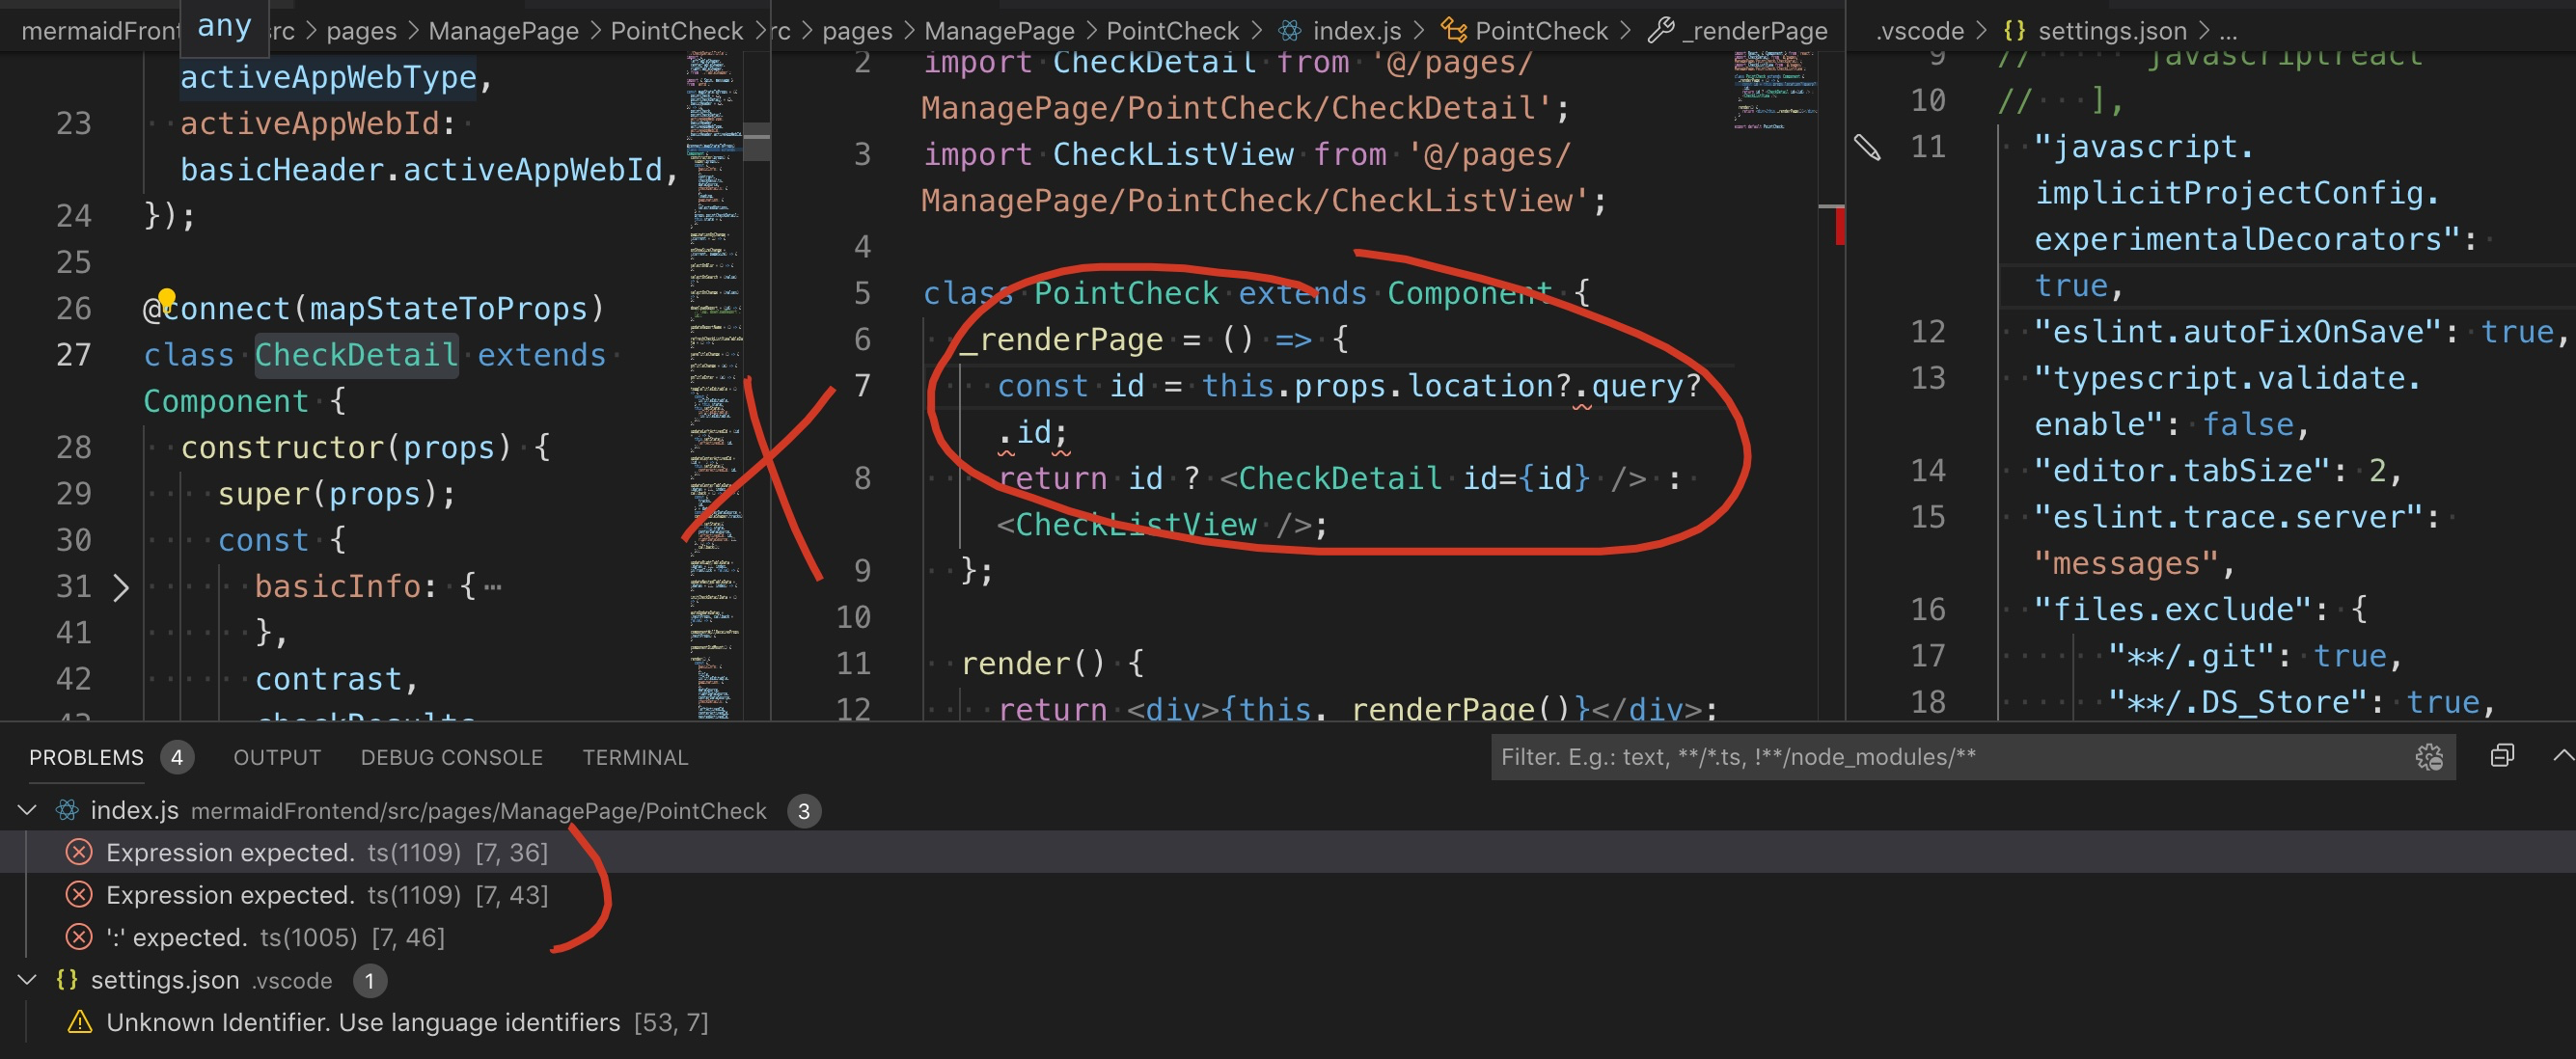Expand the folded code on line 31
This screenshot has width=2576, height=1059.
(122, 588)
